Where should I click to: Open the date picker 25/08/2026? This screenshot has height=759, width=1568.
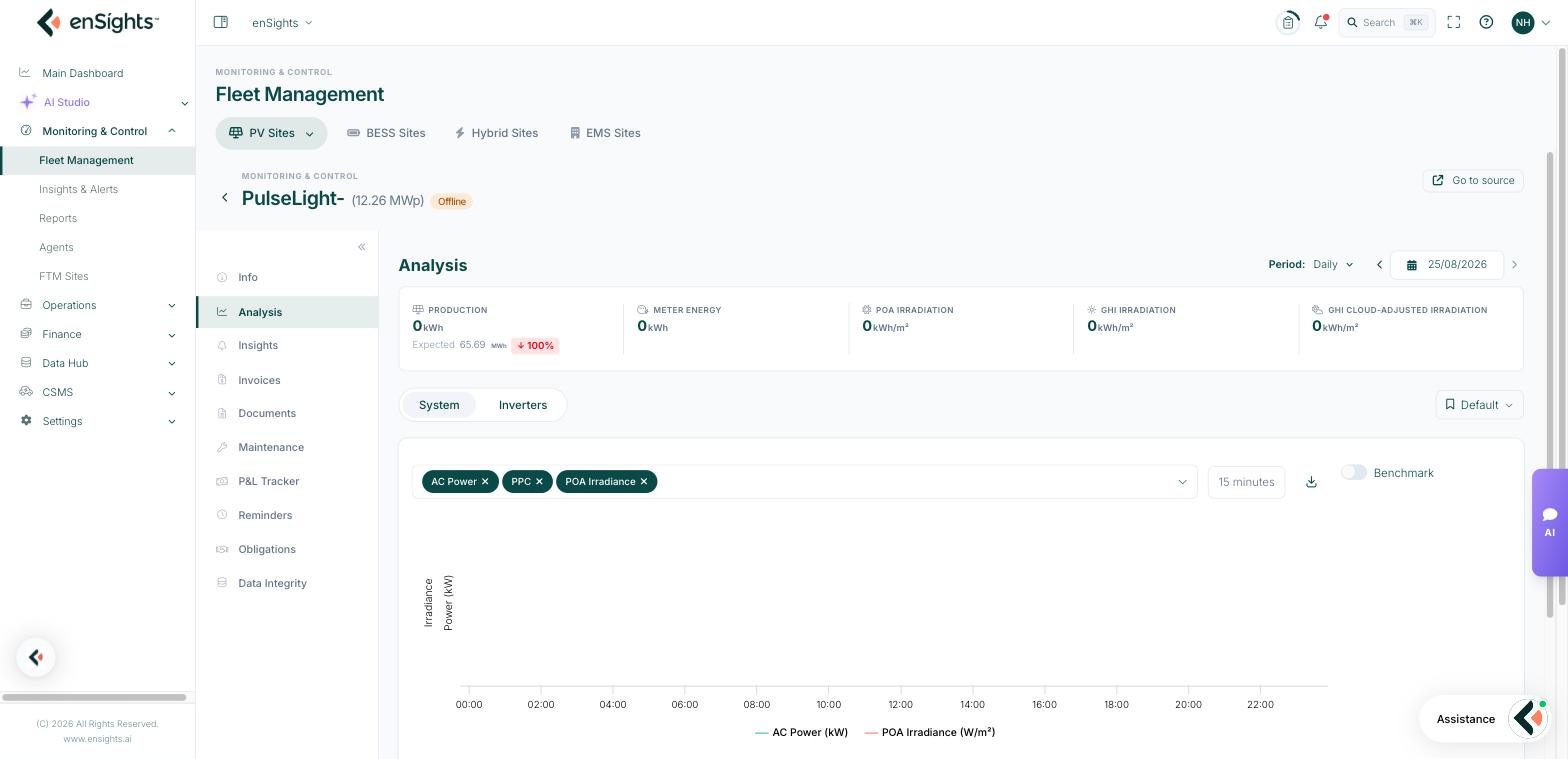click(x=1447, y=265)
